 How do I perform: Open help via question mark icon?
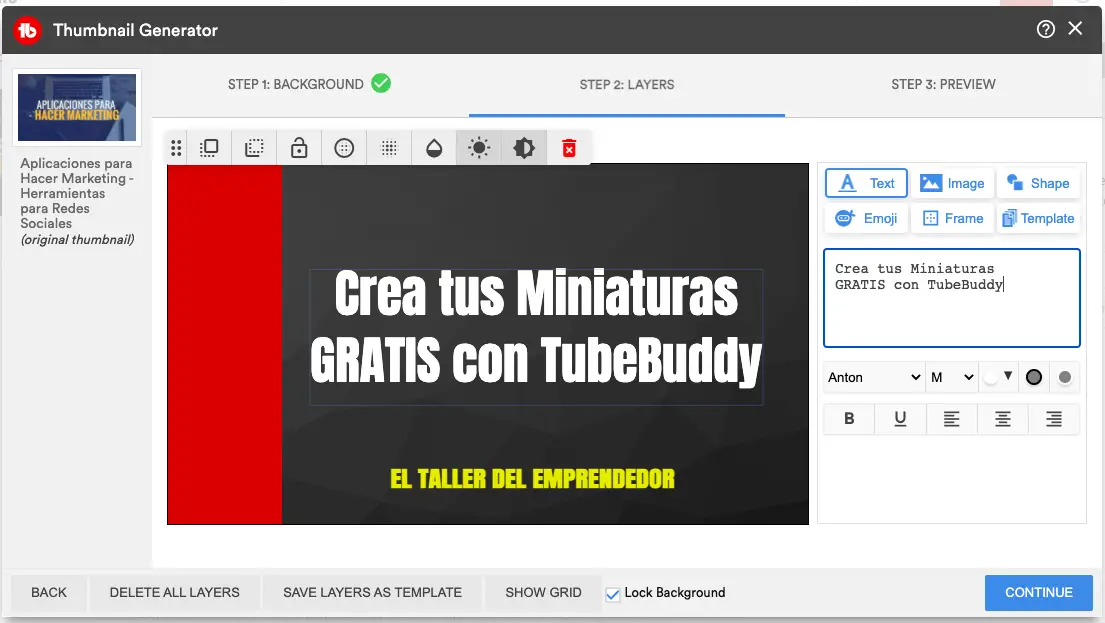point(1046,29)
